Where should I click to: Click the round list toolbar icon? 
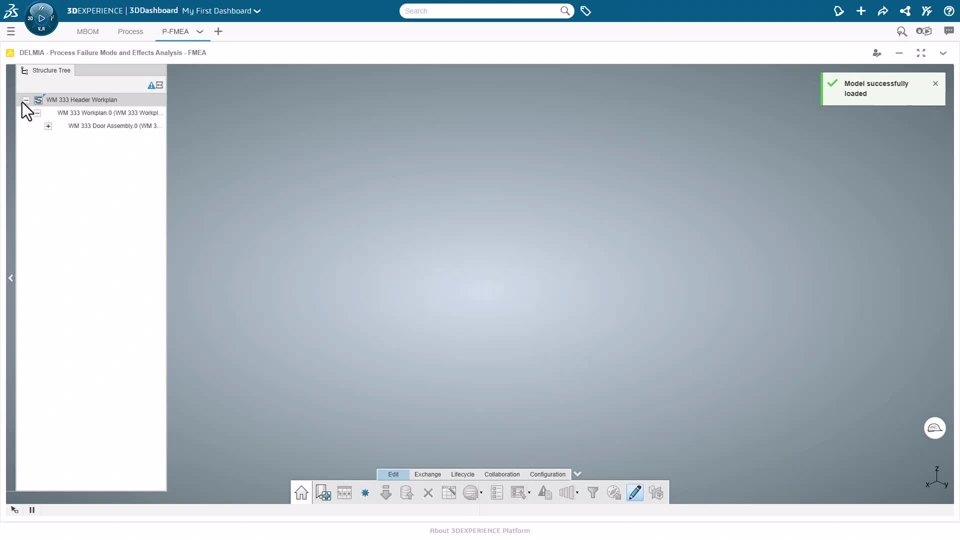(x=470, y=493)
